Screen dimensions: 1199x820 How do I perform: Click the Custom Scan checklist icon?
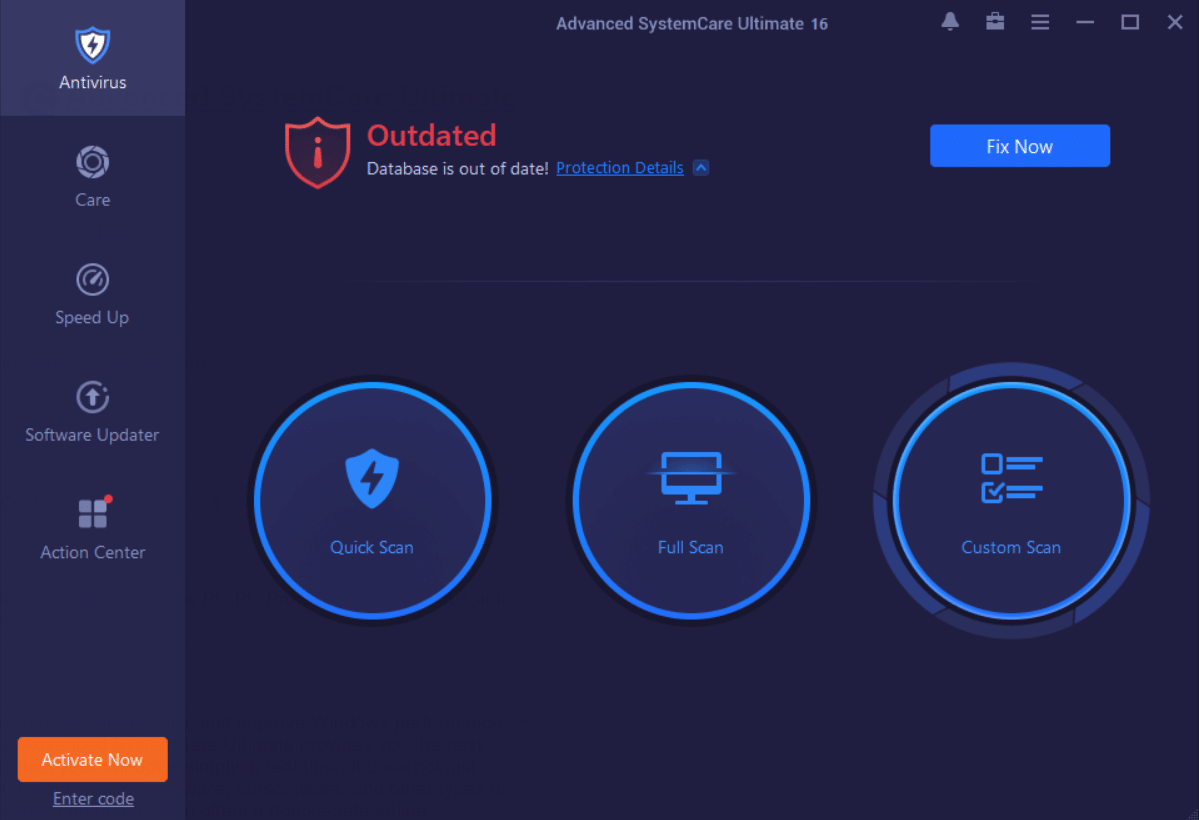(x=1010, y=476)
